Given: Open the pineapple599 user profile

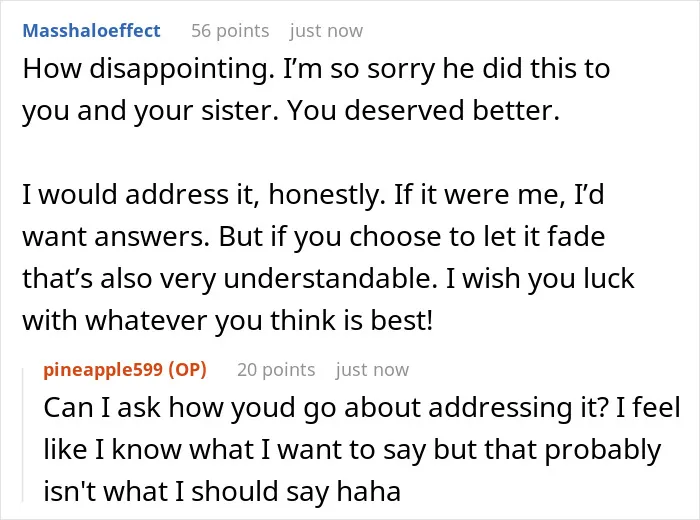Looking at the screenshot, I should click(x=103, y=370).
